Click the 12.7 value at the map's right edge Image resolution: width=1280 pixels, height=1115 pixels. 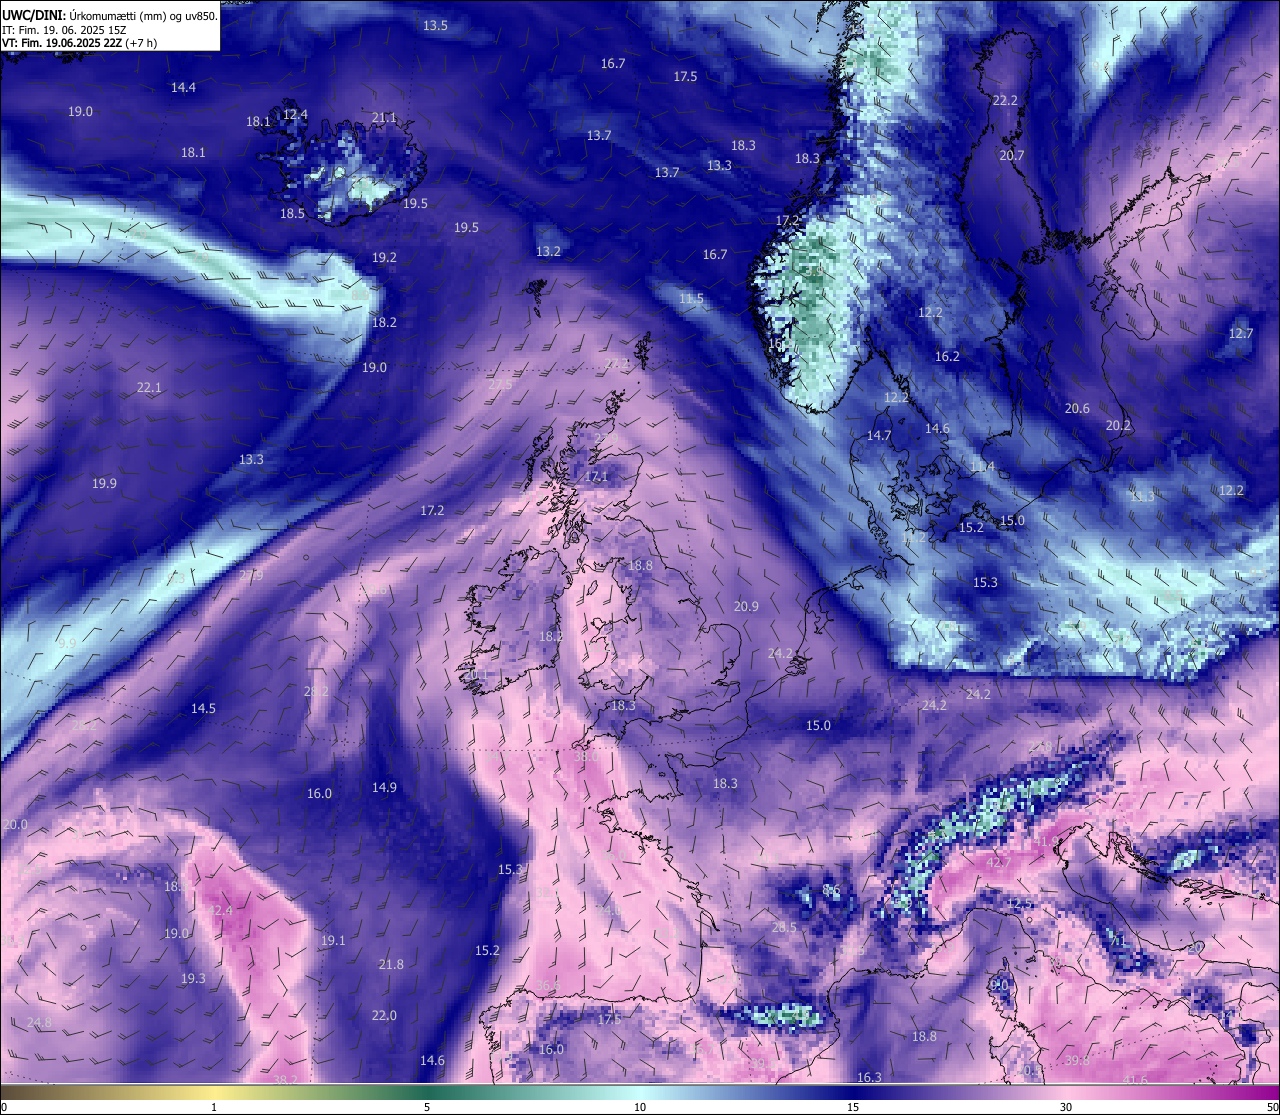point(1241,333)
